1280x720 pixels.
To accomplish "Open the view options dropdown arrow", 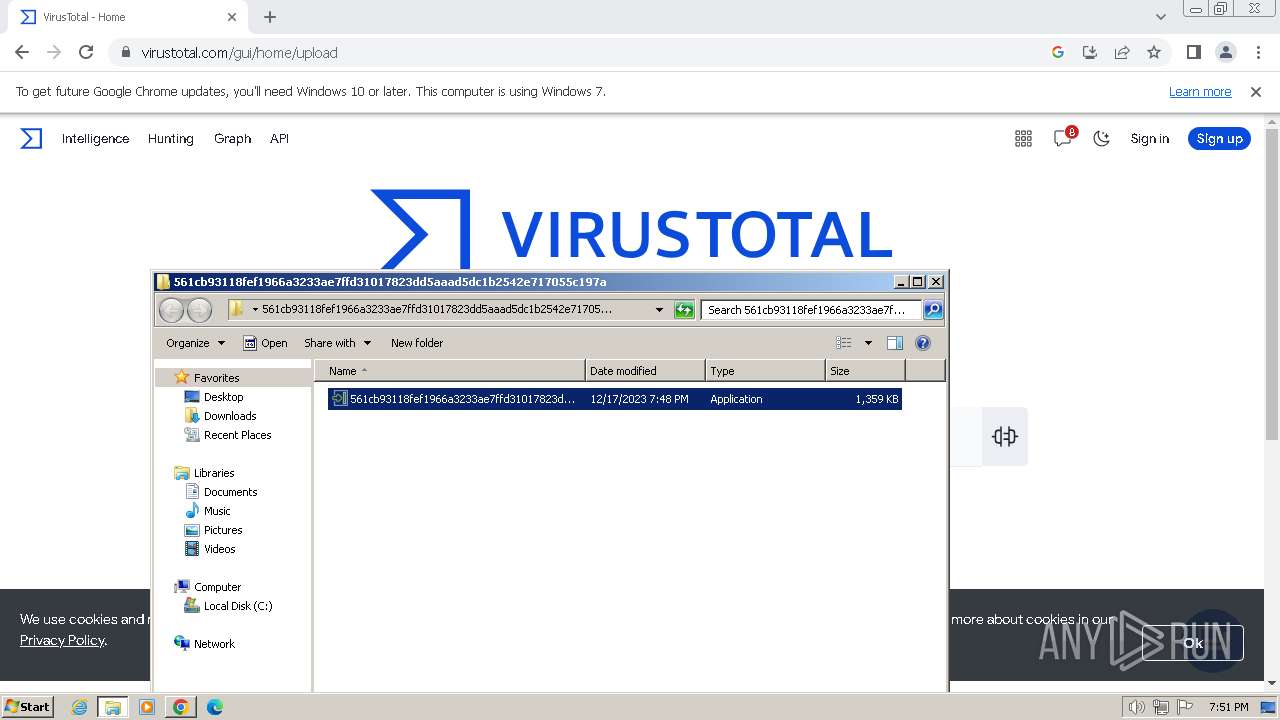I will [x=868, y=343].
